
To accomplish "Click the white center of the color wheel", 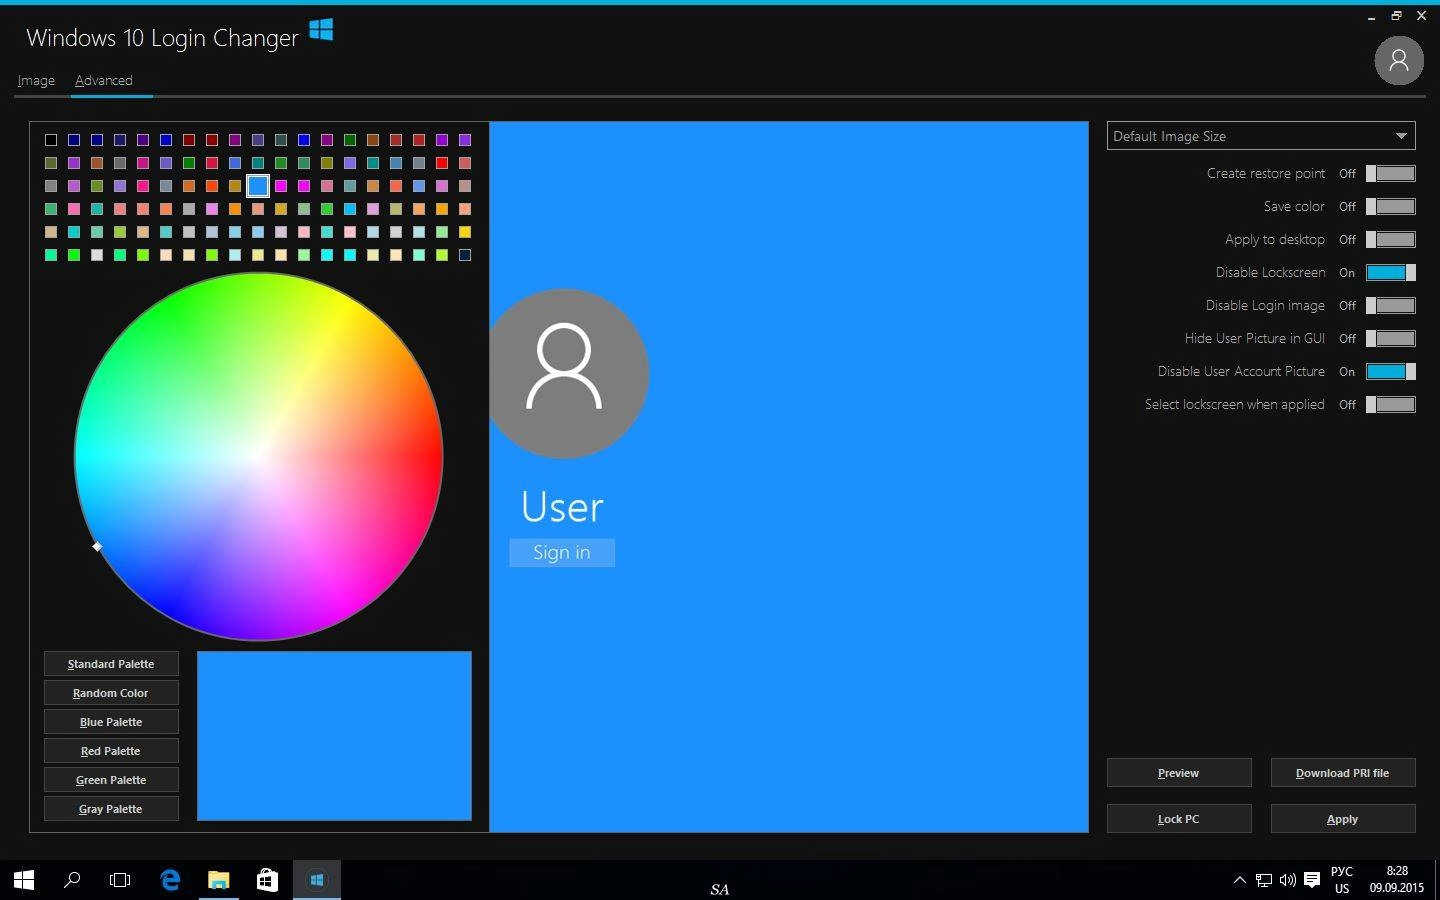I will point(258,457).
